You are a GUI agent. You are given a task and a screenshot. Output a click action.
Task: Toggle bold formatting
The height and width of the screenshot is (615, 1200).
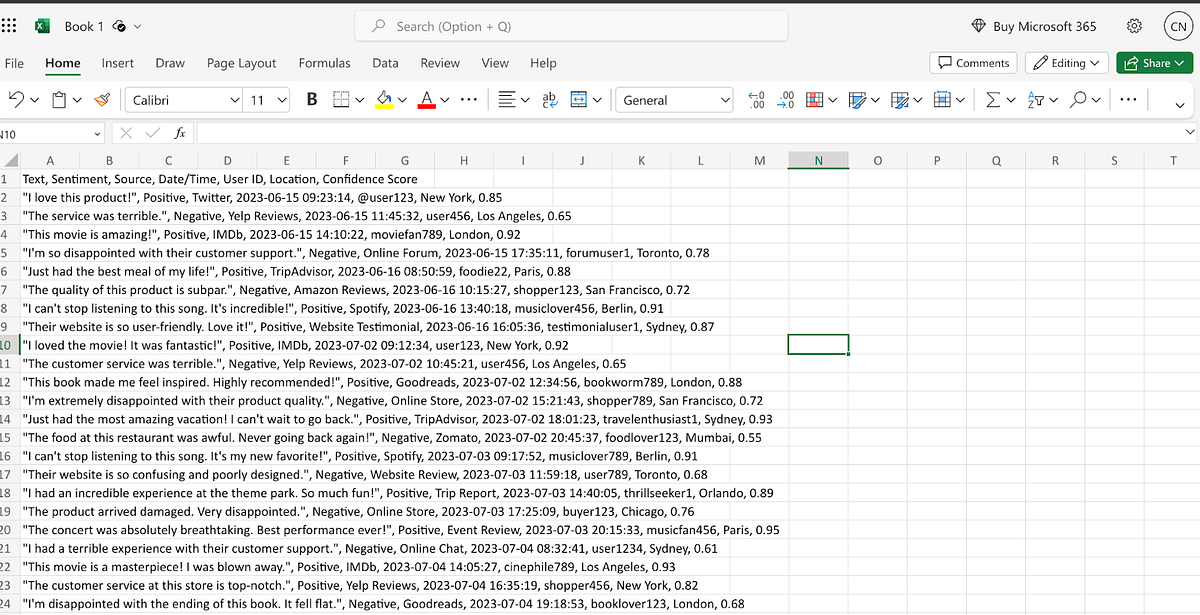311,99
